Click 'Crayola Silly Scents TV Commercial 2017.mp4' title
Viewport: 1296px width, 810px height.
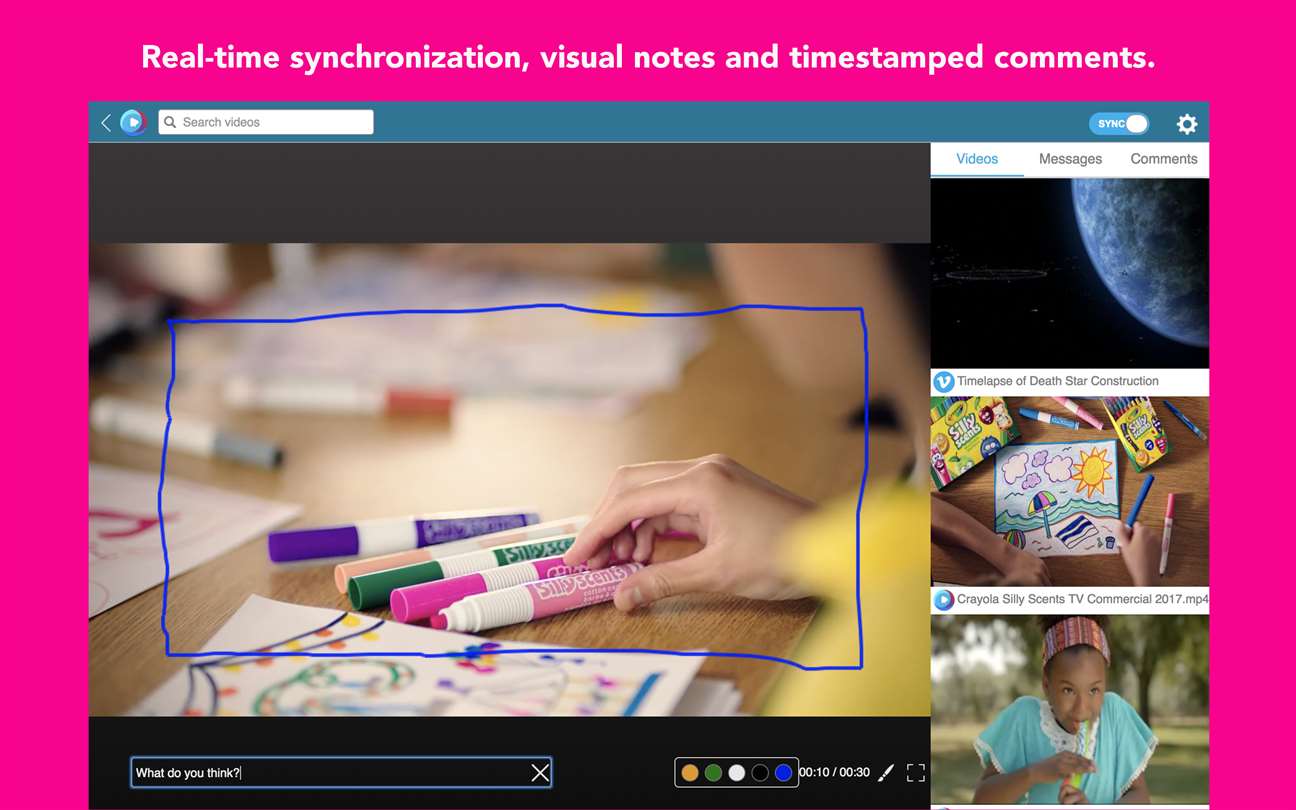coord(1083,600)
